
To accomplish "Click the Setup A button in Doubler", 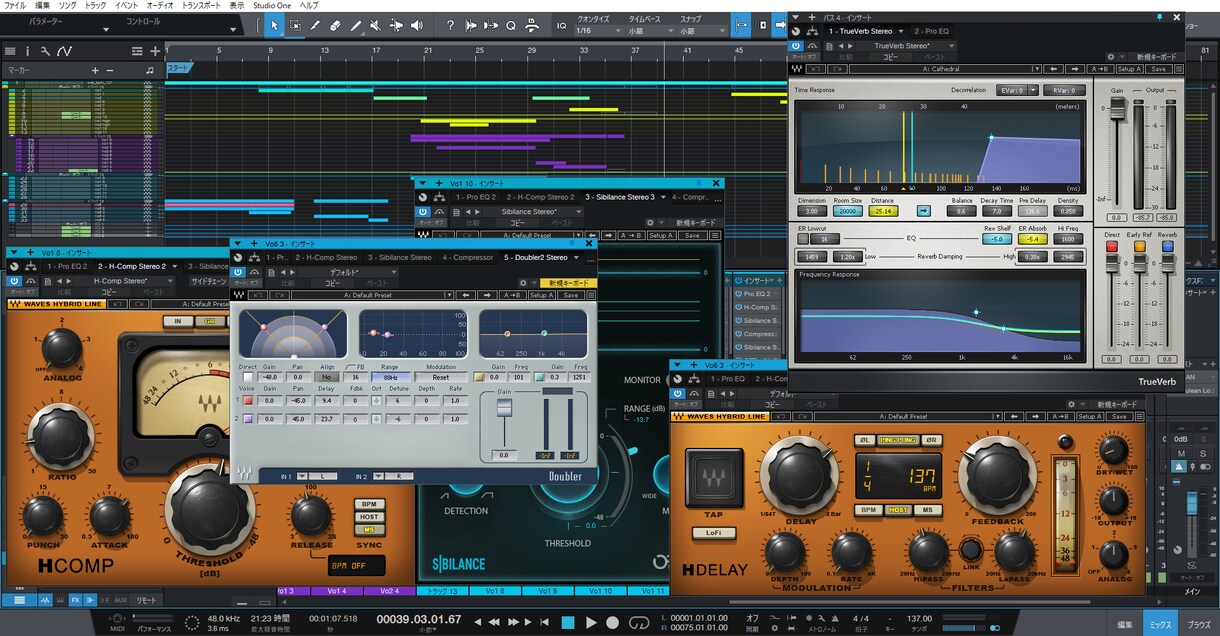I will click(542, 295).
